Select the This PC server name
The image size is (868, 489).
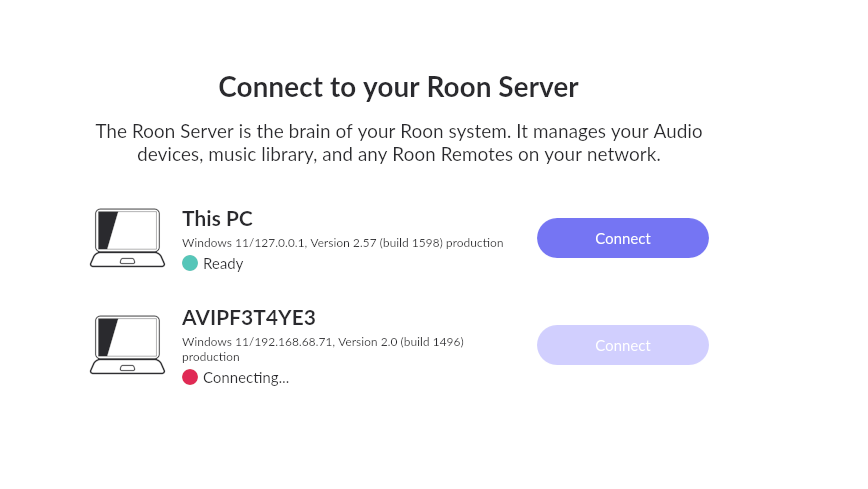click(217, 219)
